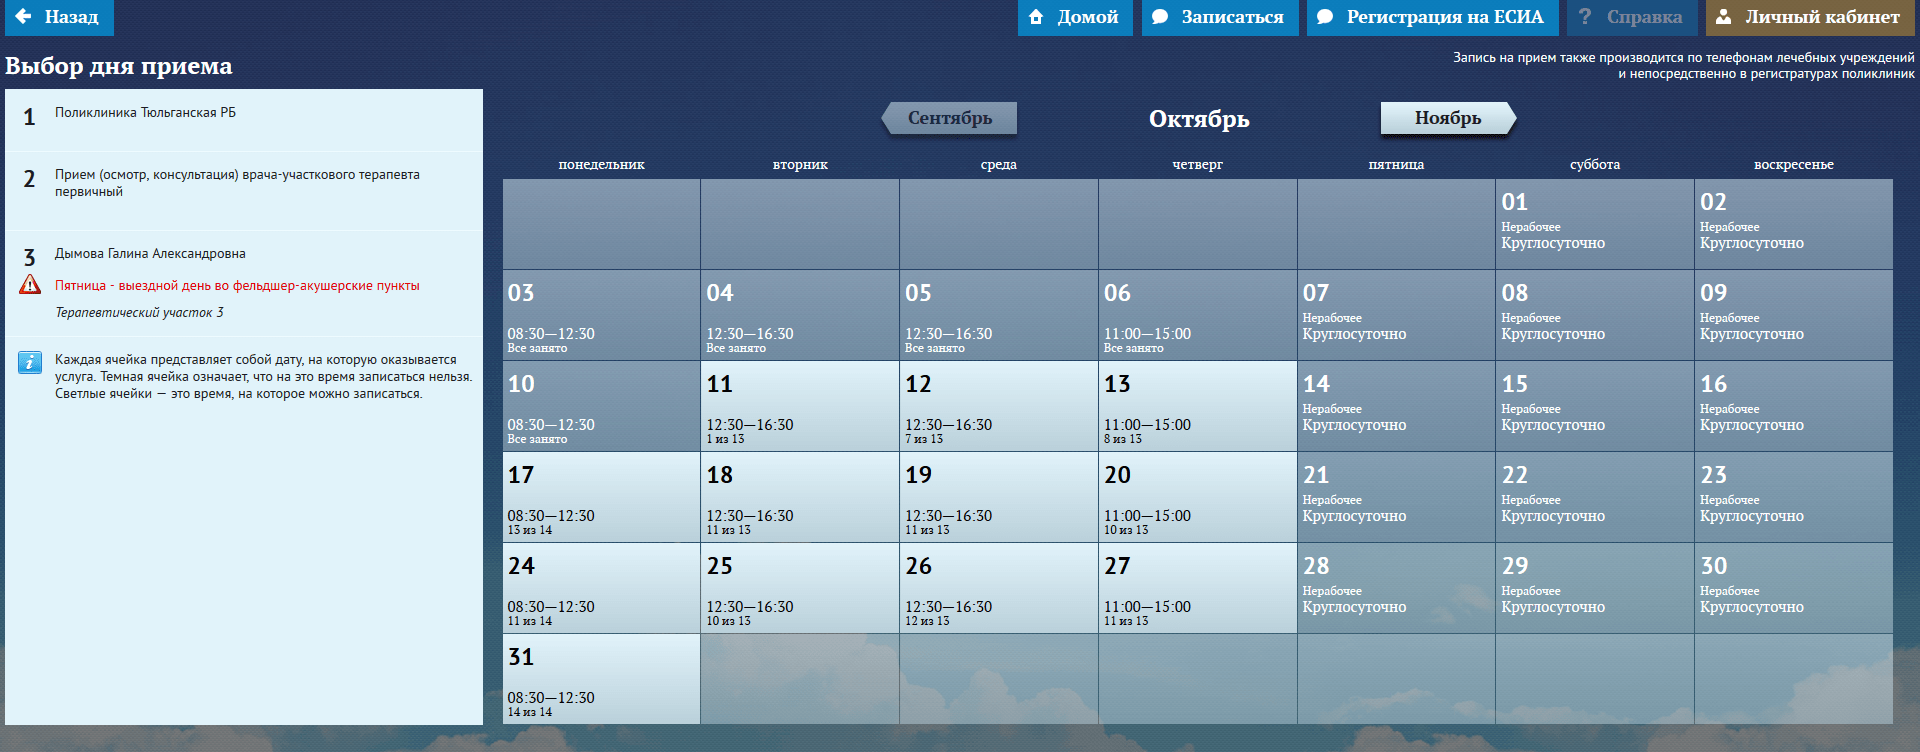The width and height of the screenshot is (1920, 752).
Task: Click non-working day 28 cell
Action: (1396, 588)
